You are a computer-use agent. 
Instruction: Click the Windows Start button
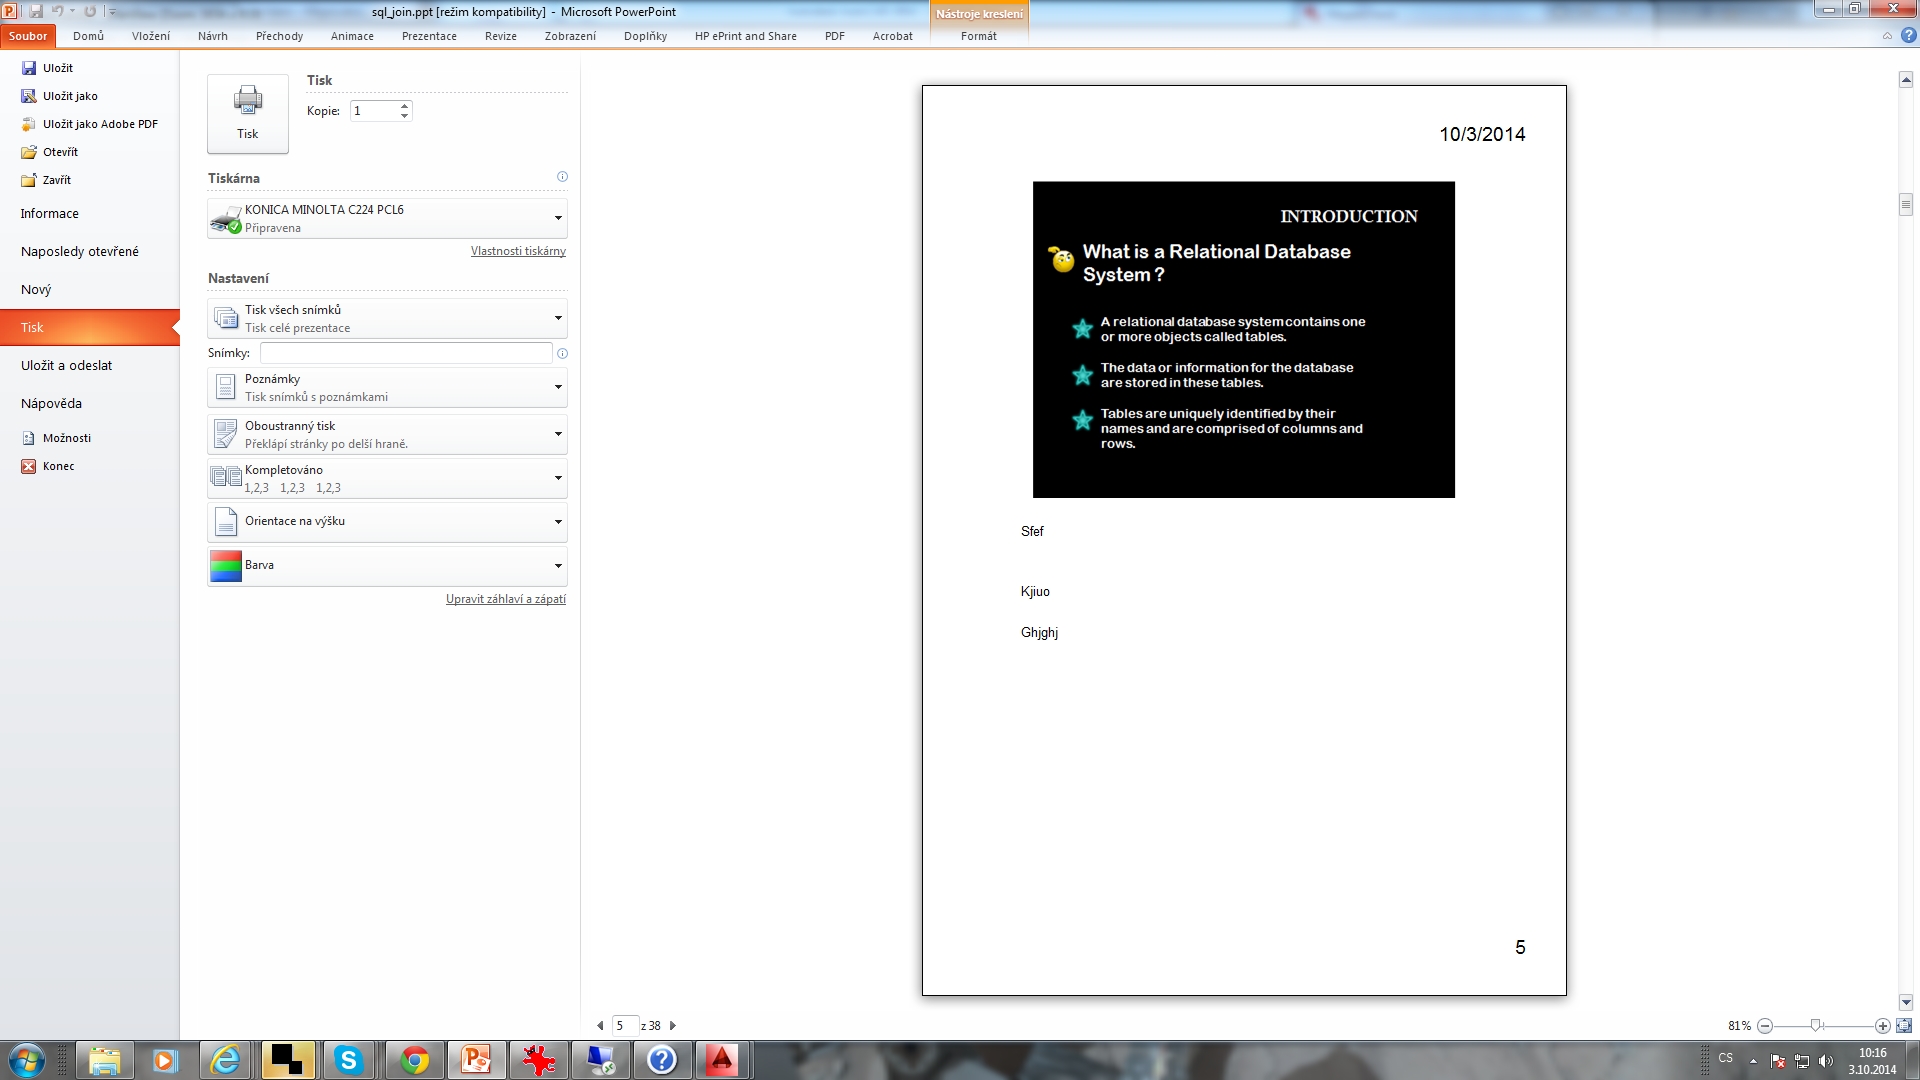(27, 1060)
